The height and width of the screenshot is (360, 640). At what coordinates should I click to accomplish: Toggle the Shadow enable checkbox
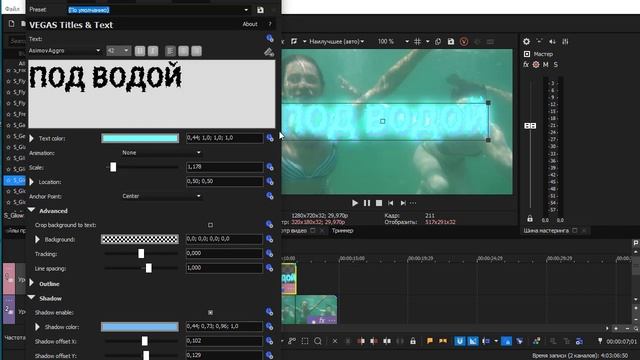(210, 312)
